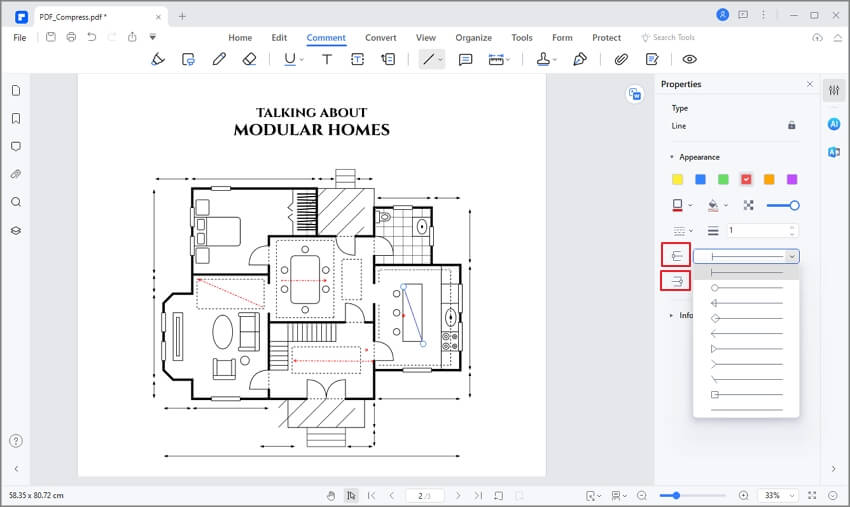Select the Area Highlight tool
This screenshot has width=850, height=507.
click(188, 59)
